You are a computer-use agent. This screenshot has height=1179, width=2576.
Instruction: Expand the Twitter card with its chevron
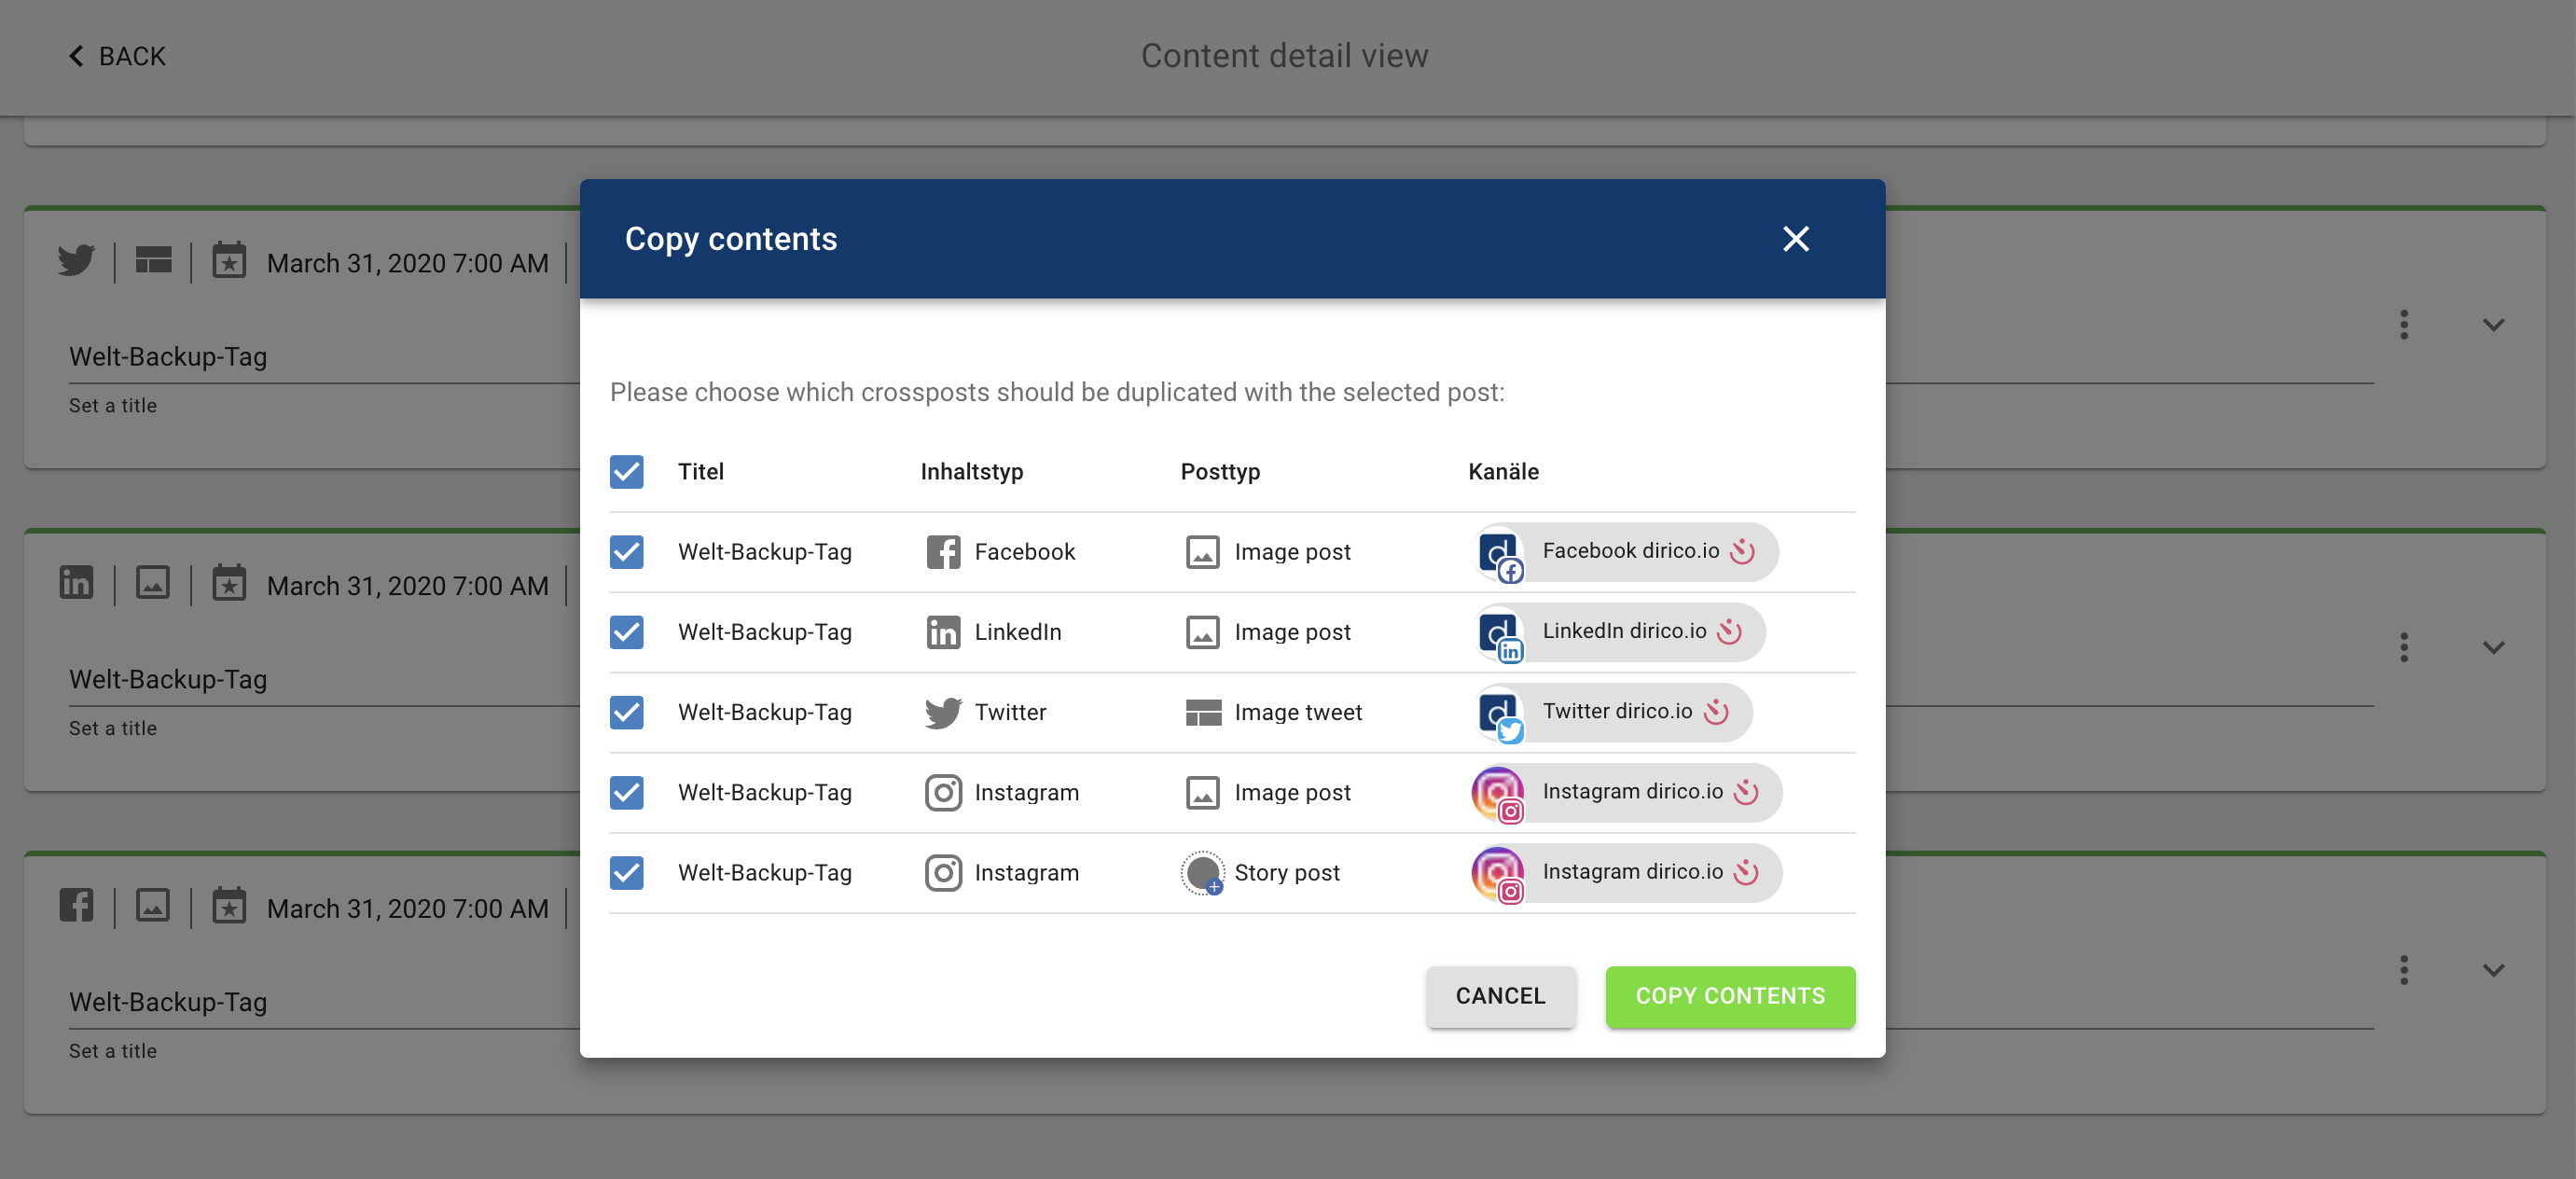[2494, 325]
